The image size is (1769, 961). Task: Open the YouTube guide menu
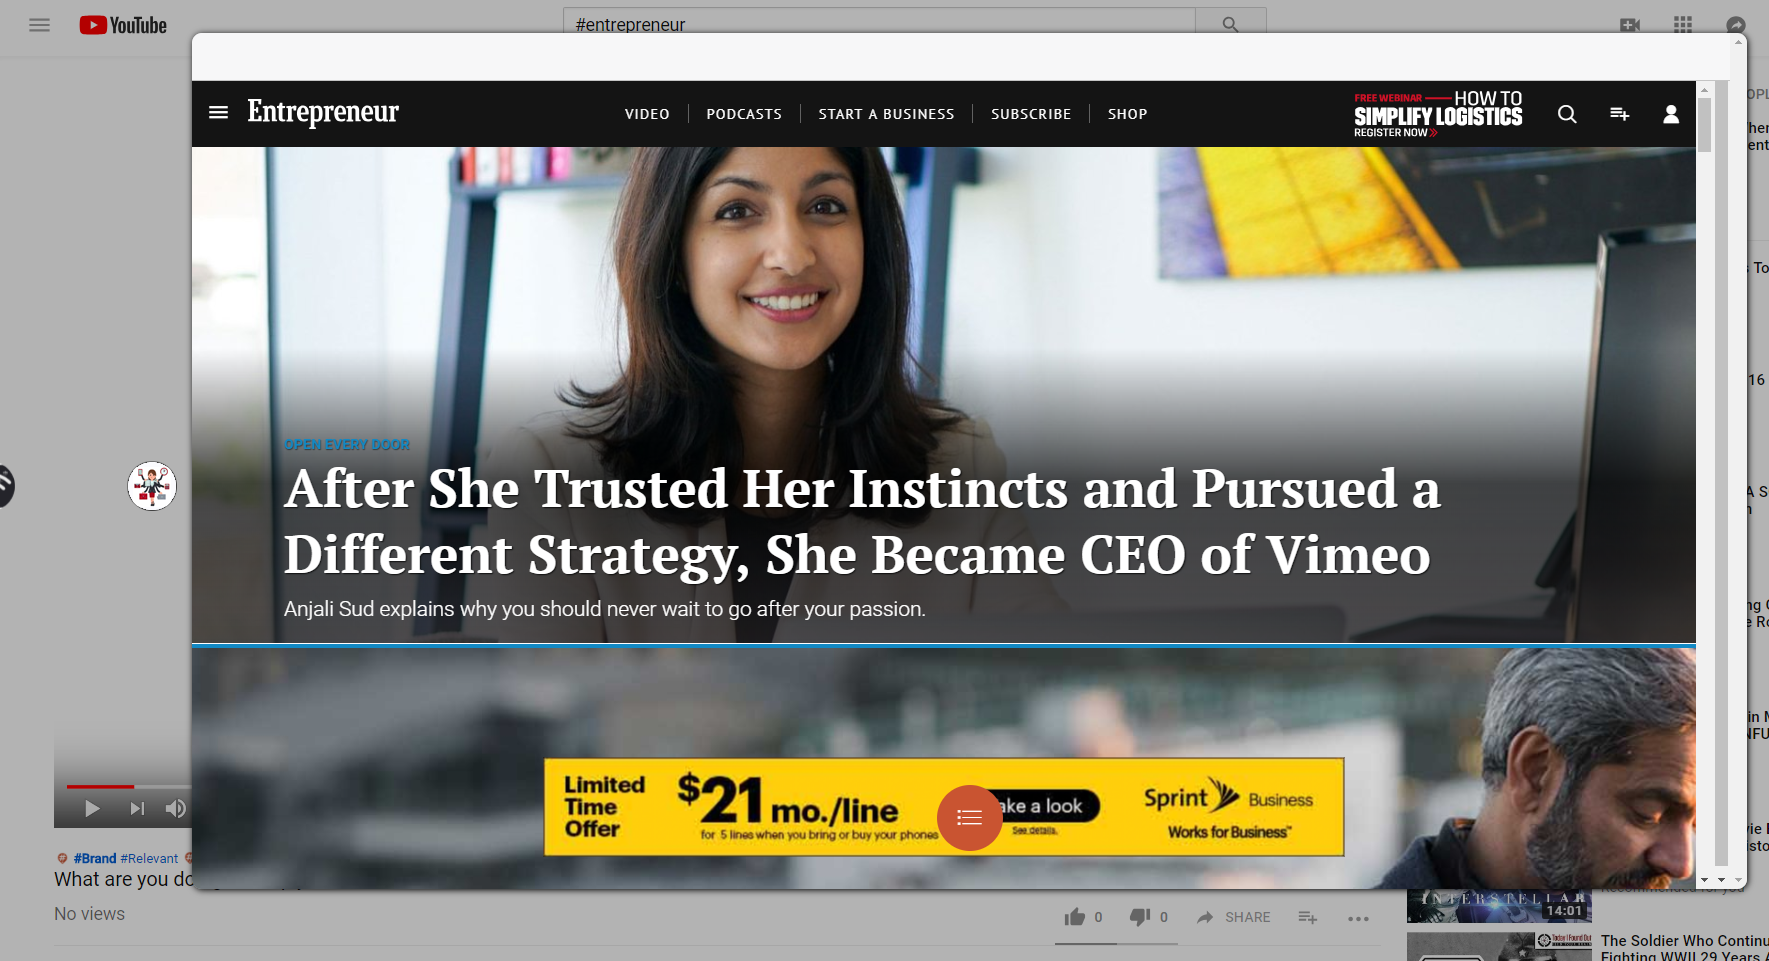coord(39,25)
